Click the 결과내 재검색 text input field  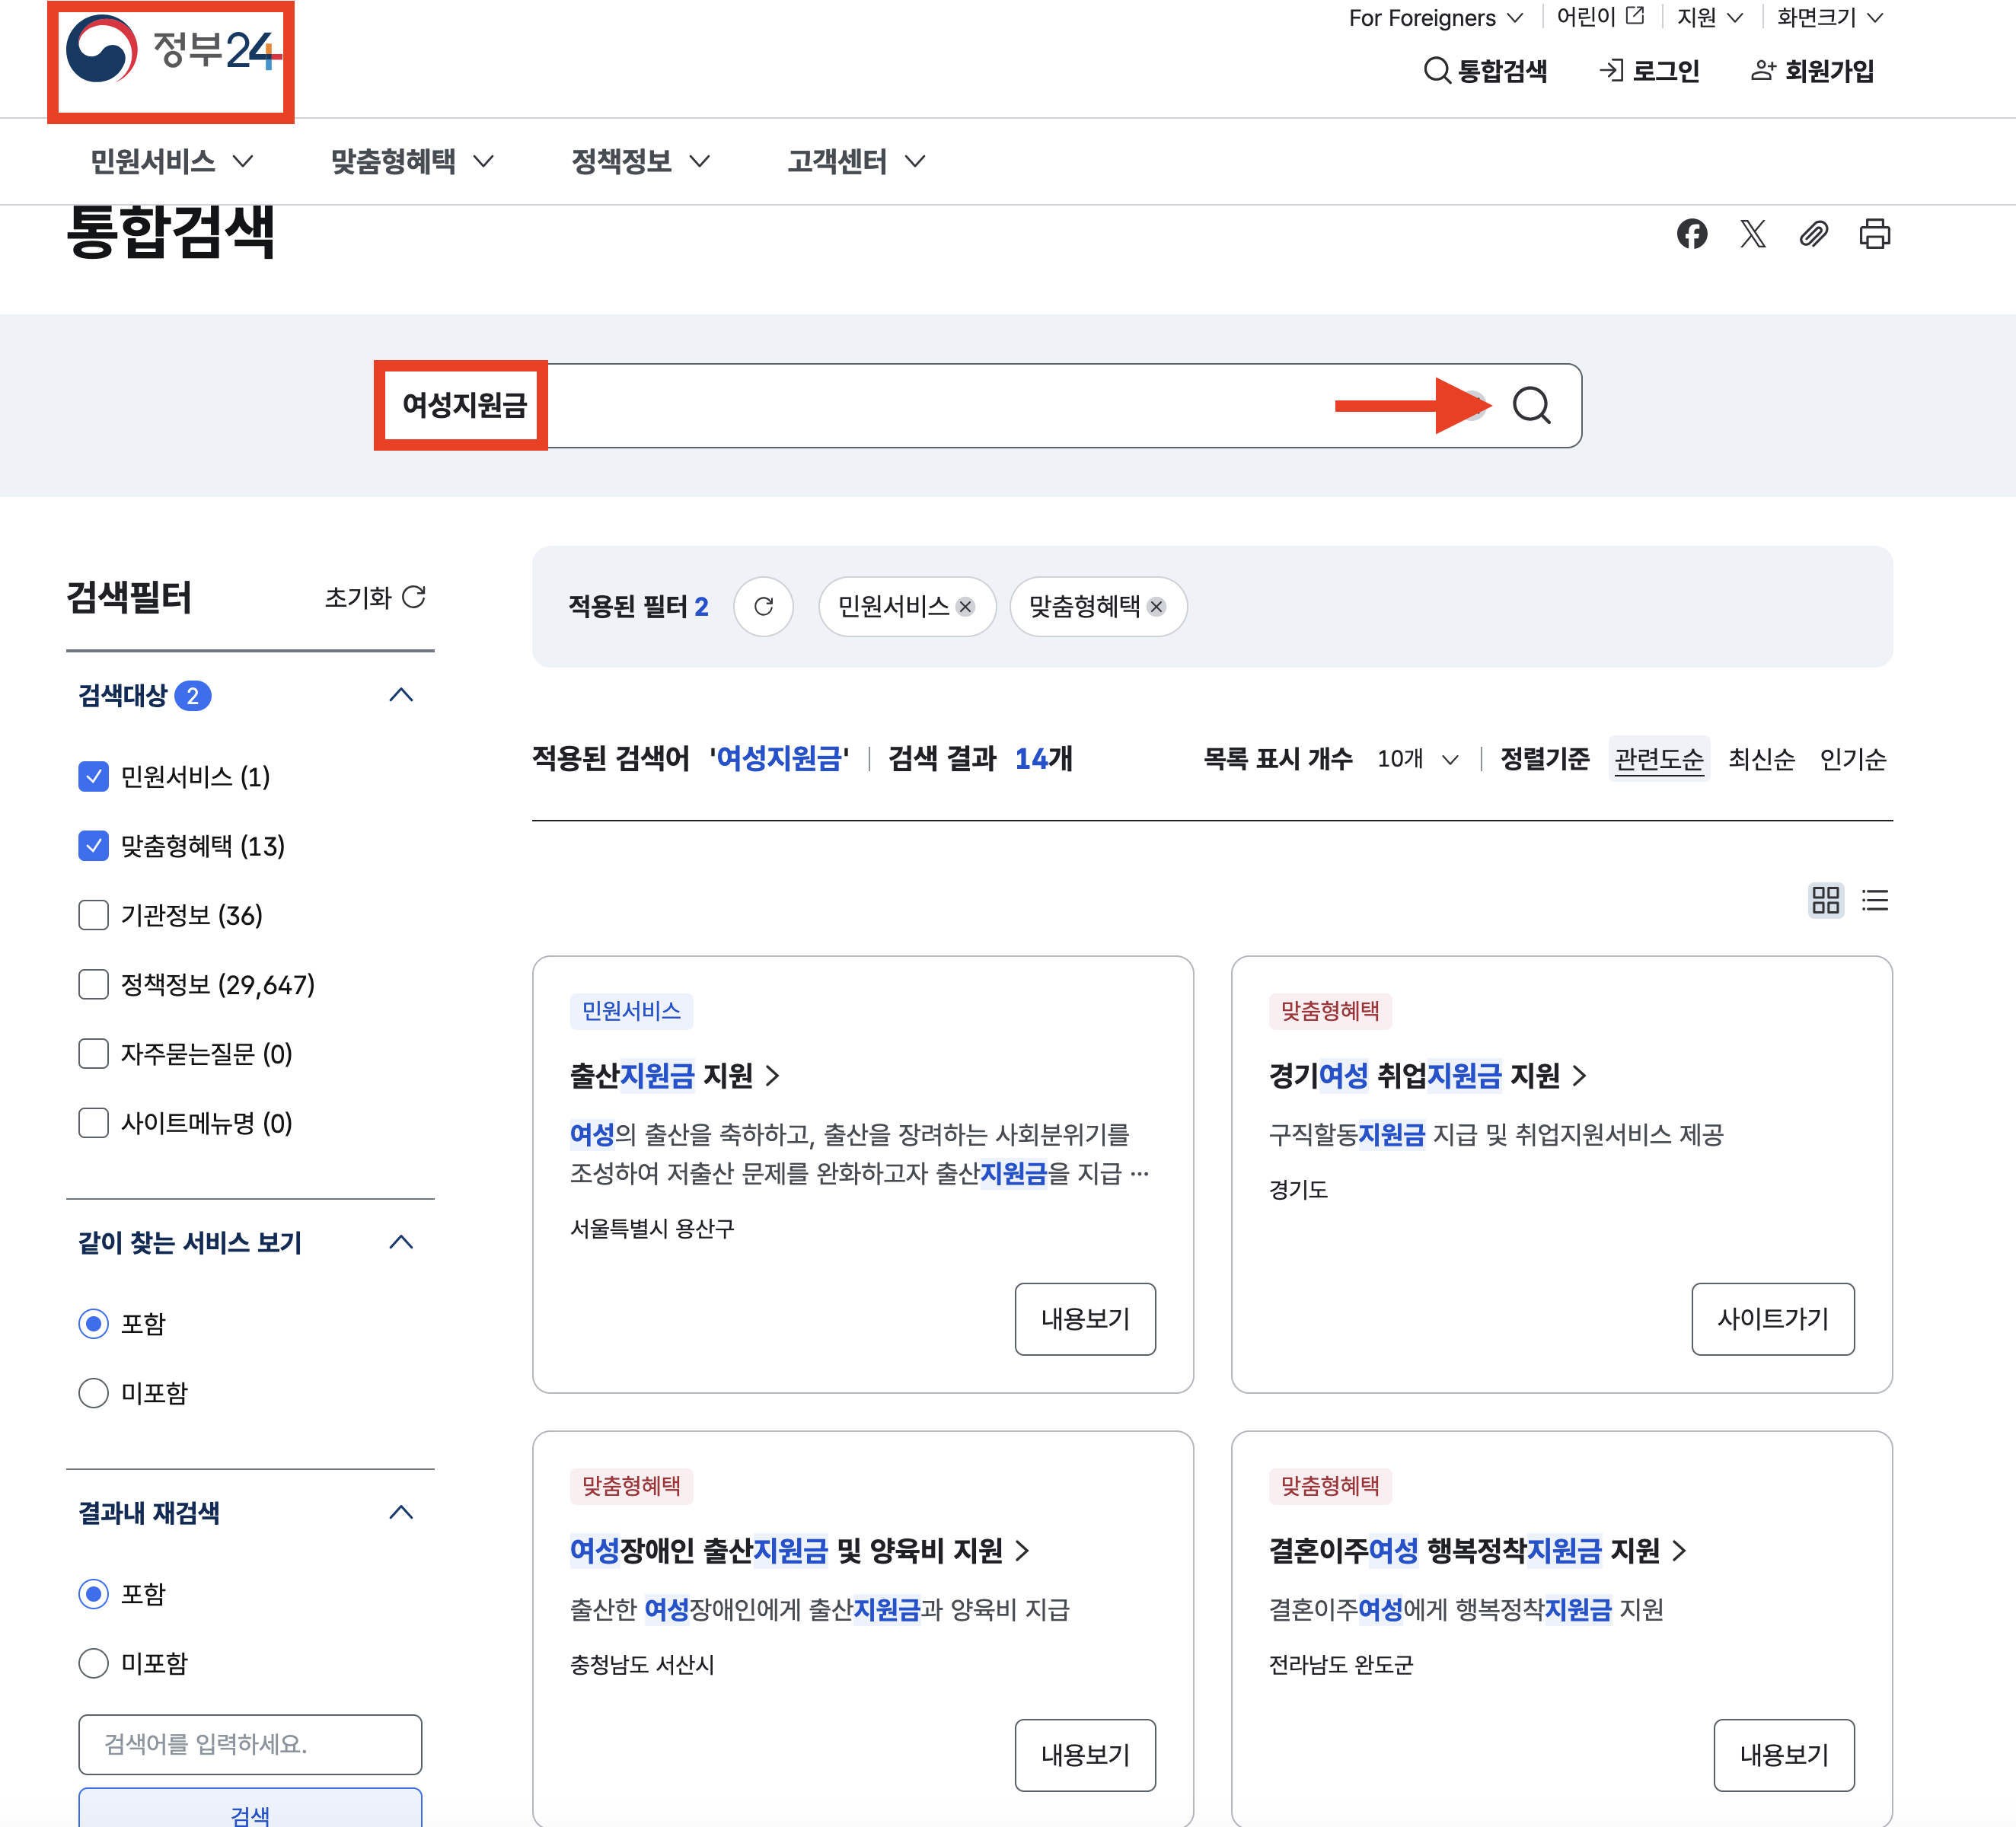(x=250, y=1744)
